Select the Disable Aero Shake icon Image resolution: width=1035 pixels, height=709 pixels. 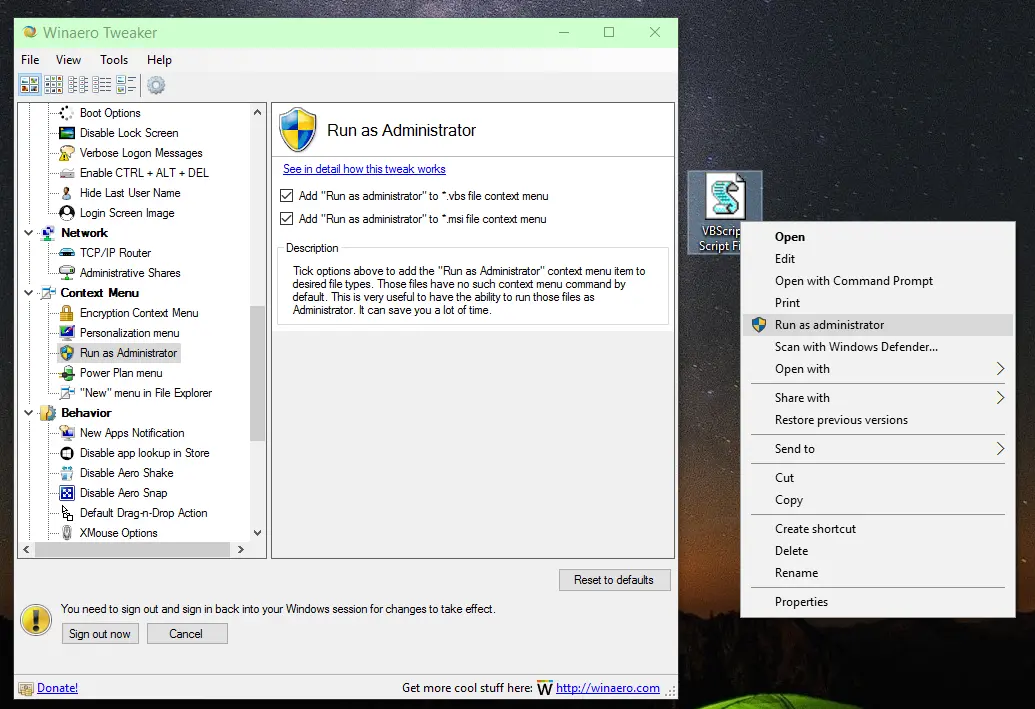[x=67, y=473]
